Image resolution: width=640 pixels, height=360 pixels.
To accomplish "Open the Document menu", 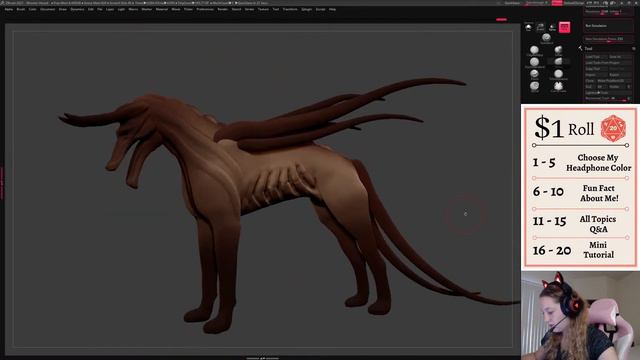I will point(47,9).
